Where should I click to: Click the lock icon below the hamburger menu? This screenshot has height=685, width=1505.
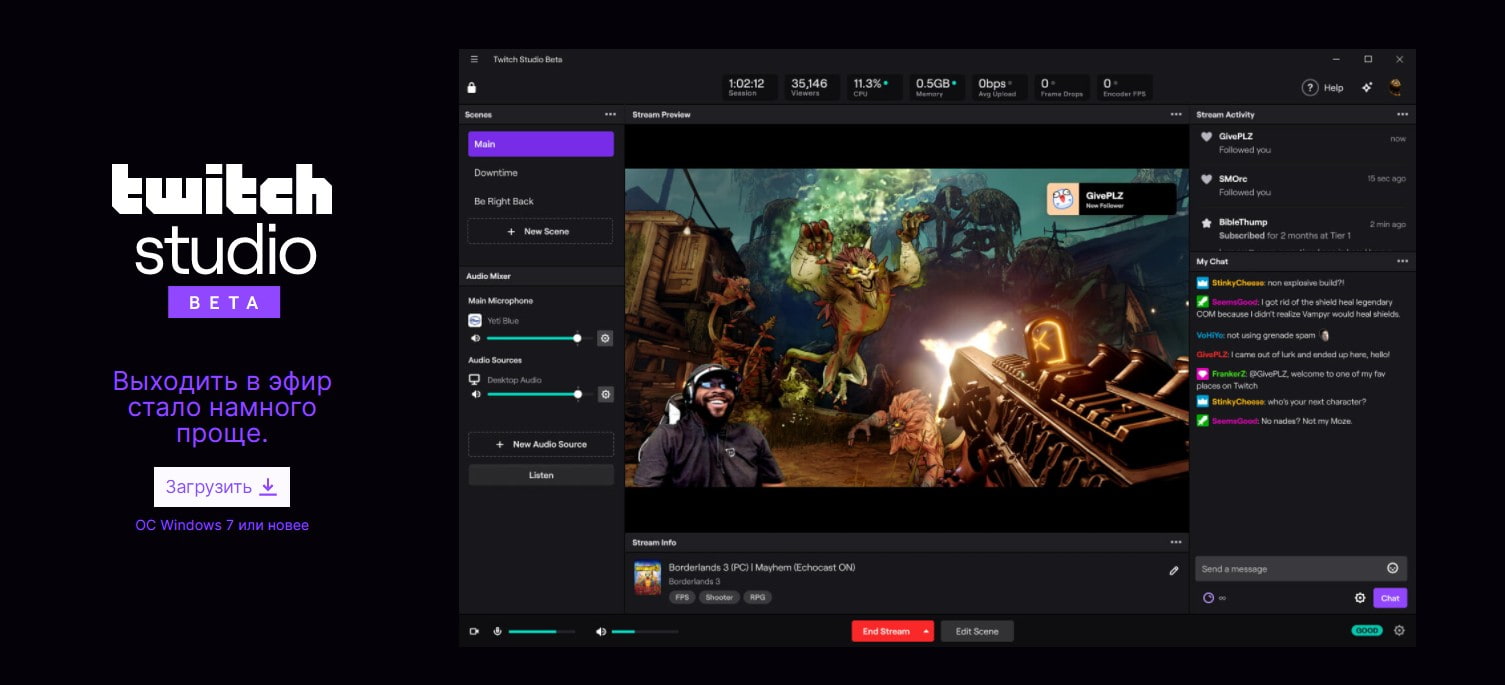click(x=472, y=87)
